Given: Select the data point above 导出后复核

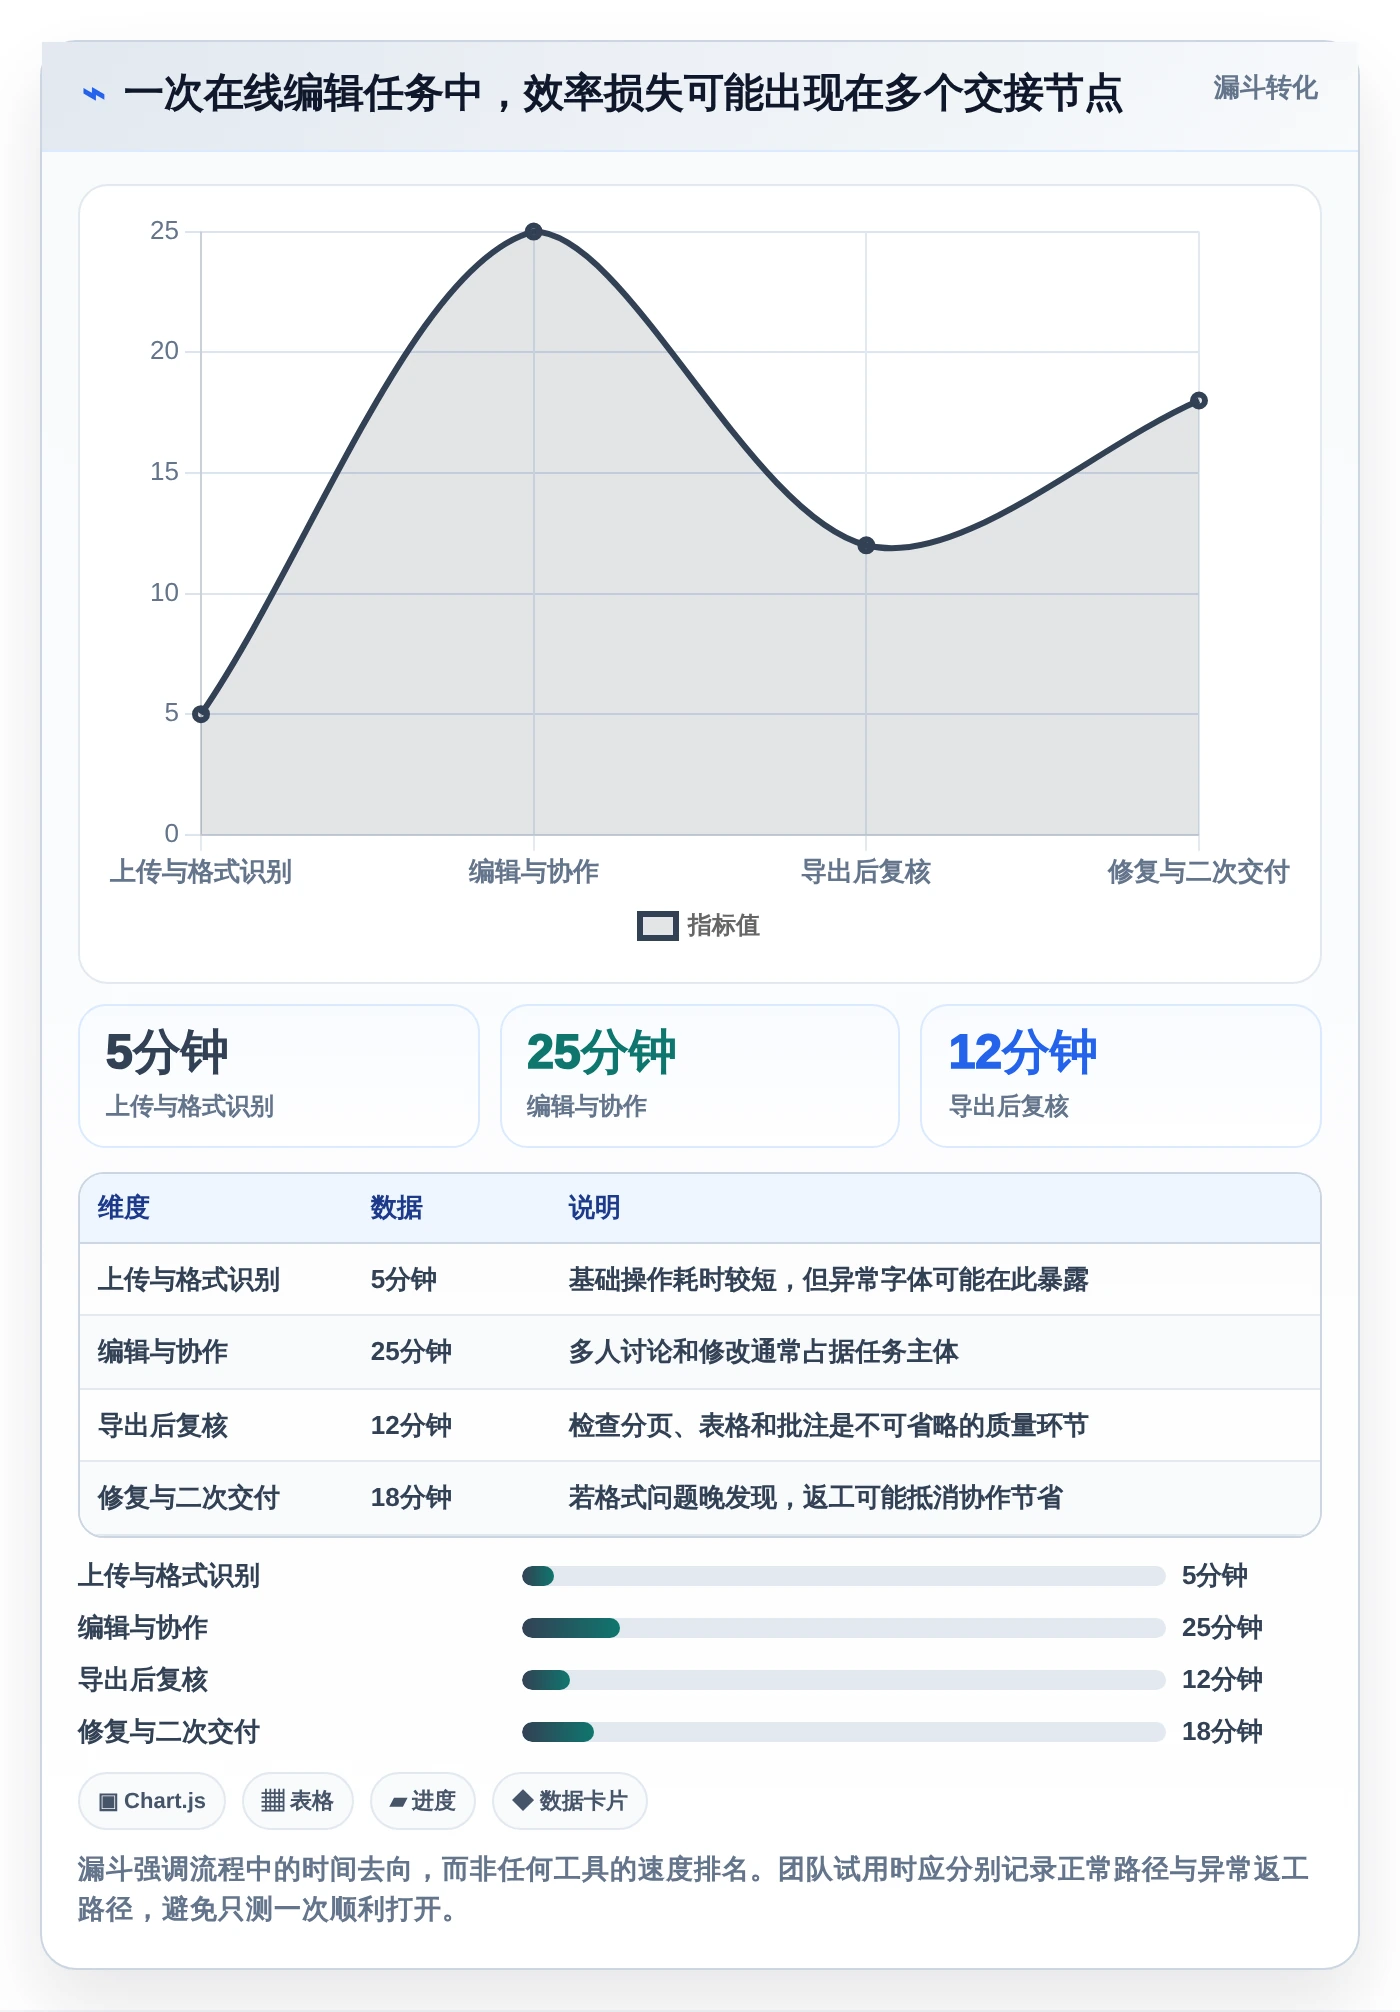Looking at the screenshot, I should [866, 545].
